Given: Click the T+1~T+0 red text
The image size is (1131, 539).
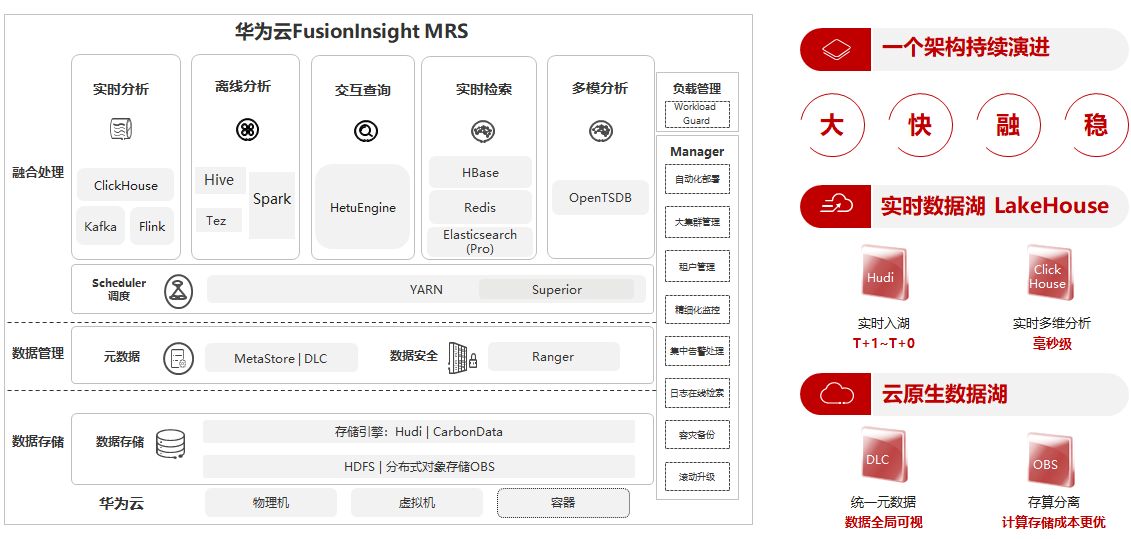Looking at the screenshot, I should coord(884,343).
